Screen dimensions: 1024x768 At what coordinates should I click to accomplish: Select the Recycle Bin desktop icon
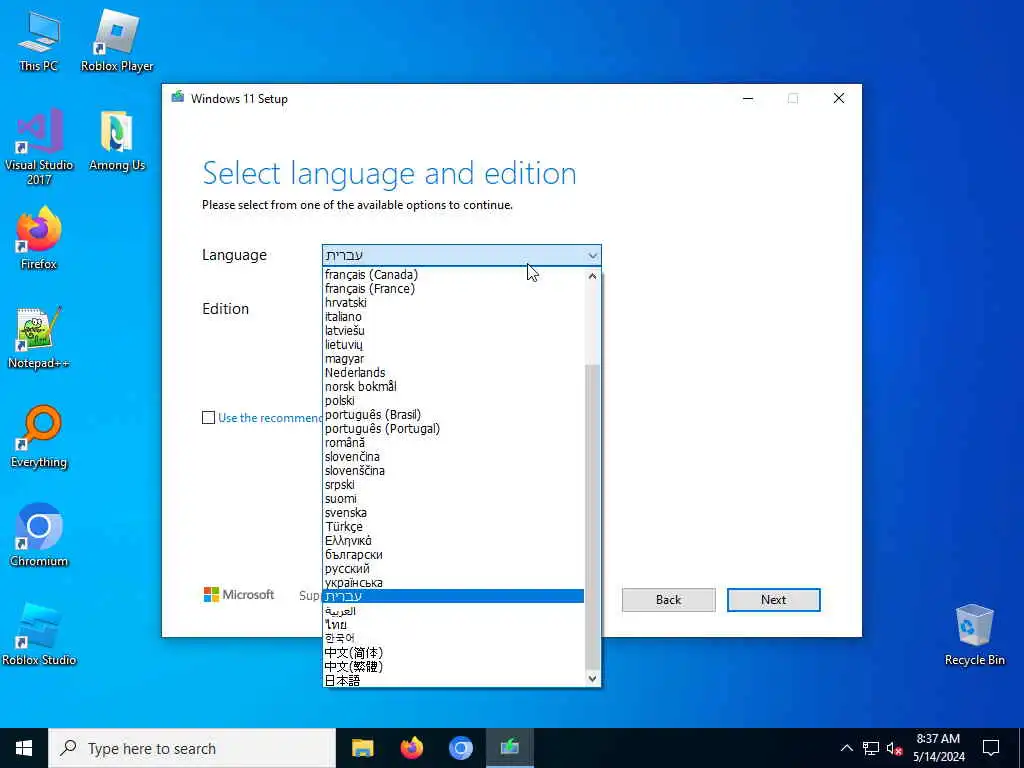(x=974, y=634)
